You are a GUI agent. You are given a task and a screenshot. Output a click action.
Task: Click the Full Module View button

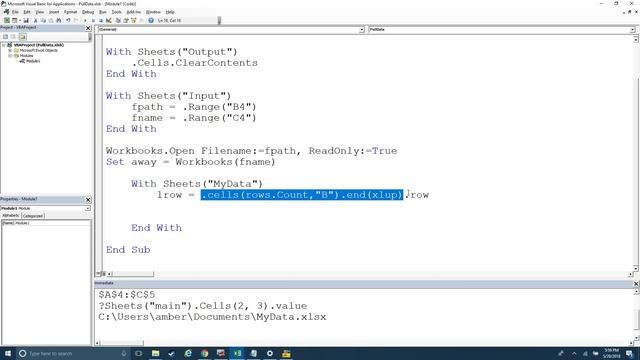pos(104,274)
